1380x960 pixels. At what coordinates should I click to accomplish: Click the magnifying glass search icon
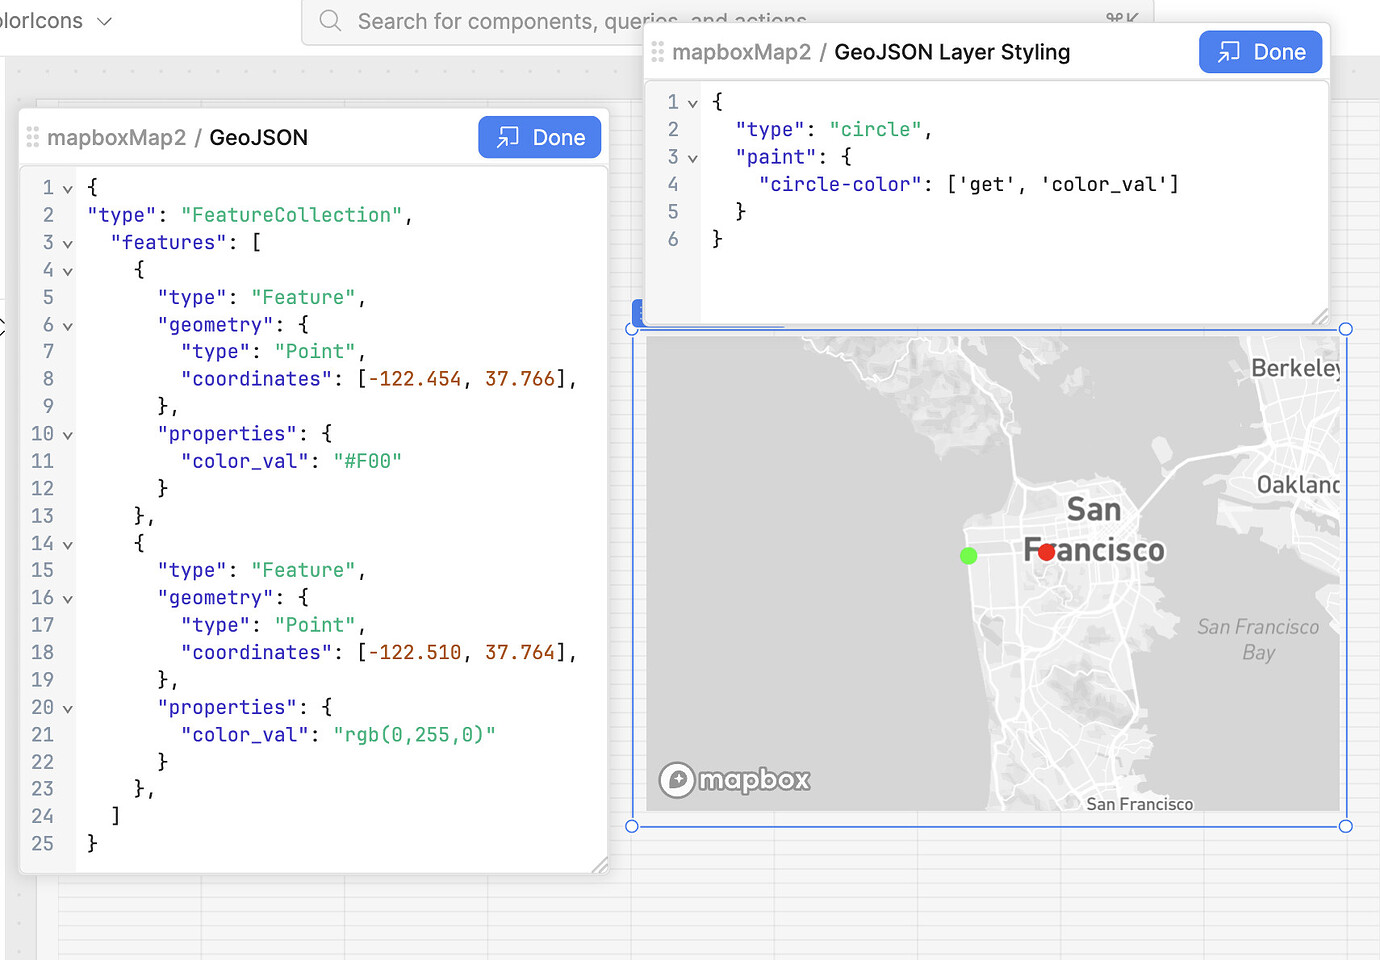coord(331,20)
